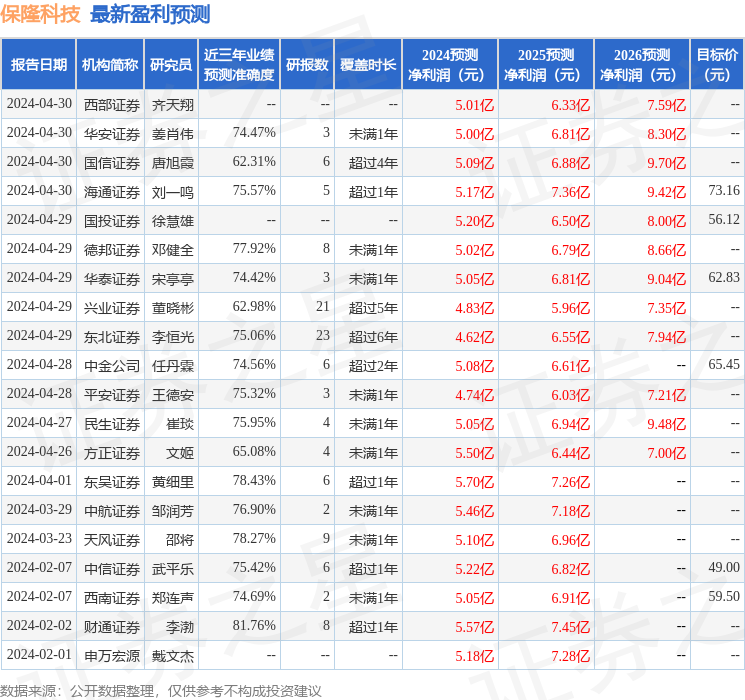Click 2025 forecast 7.45亿
745x700 pixels.
(x=571, y=627)
